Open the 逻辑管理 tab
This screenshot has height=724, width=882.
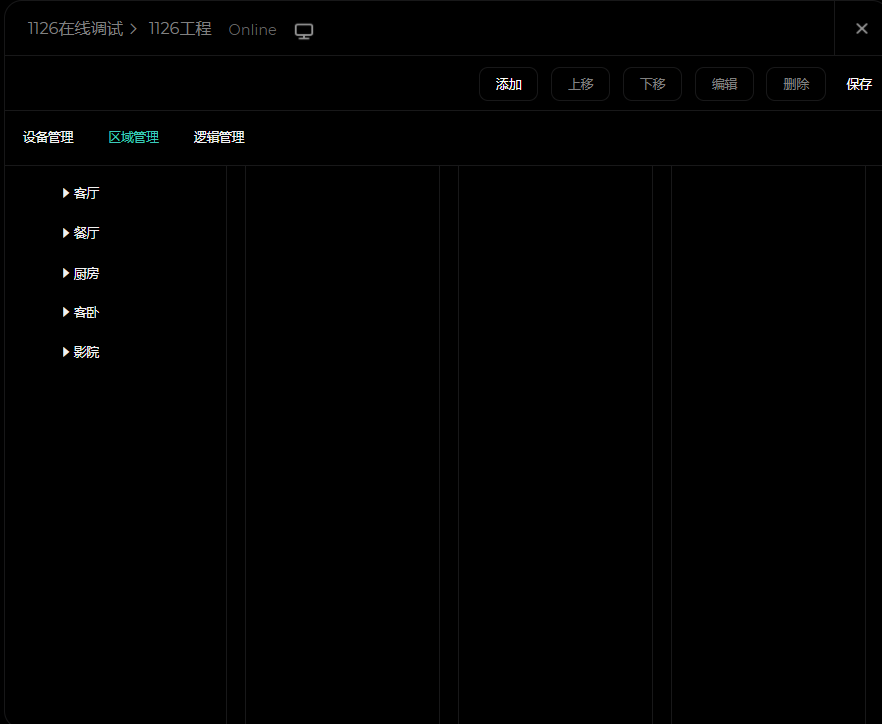(219, 138)
